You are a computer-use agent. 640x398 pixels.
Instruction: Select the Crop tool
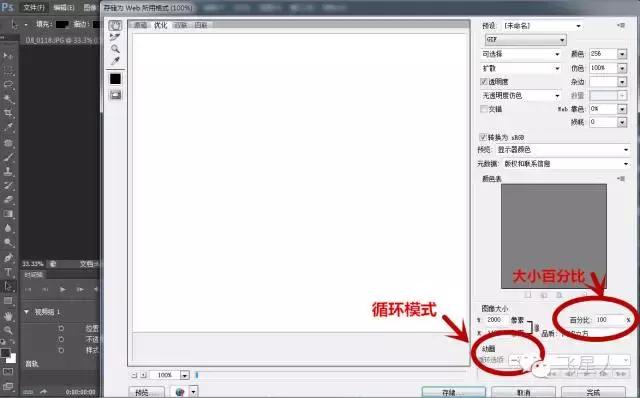coord(8,113)
